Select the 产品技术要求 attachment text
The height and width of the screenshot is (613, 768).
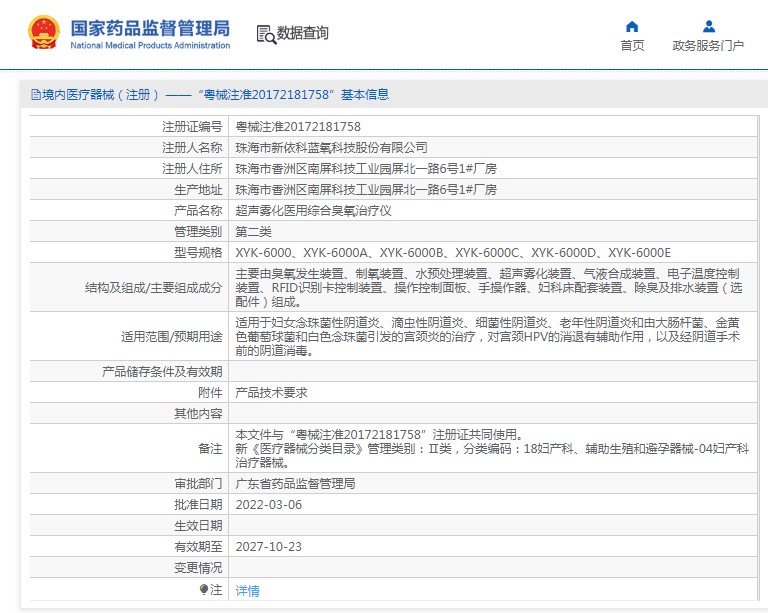click(x=271, y=393)
